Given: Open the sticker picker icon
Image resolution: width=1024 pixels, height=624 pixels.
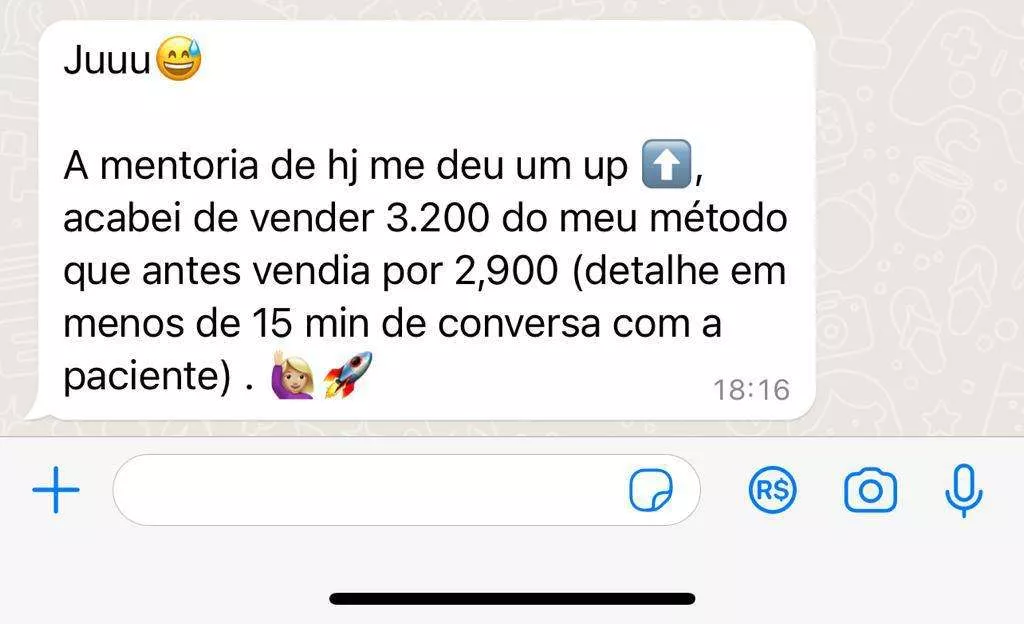Looking at the screenshot, I should (x=650, y=490).
